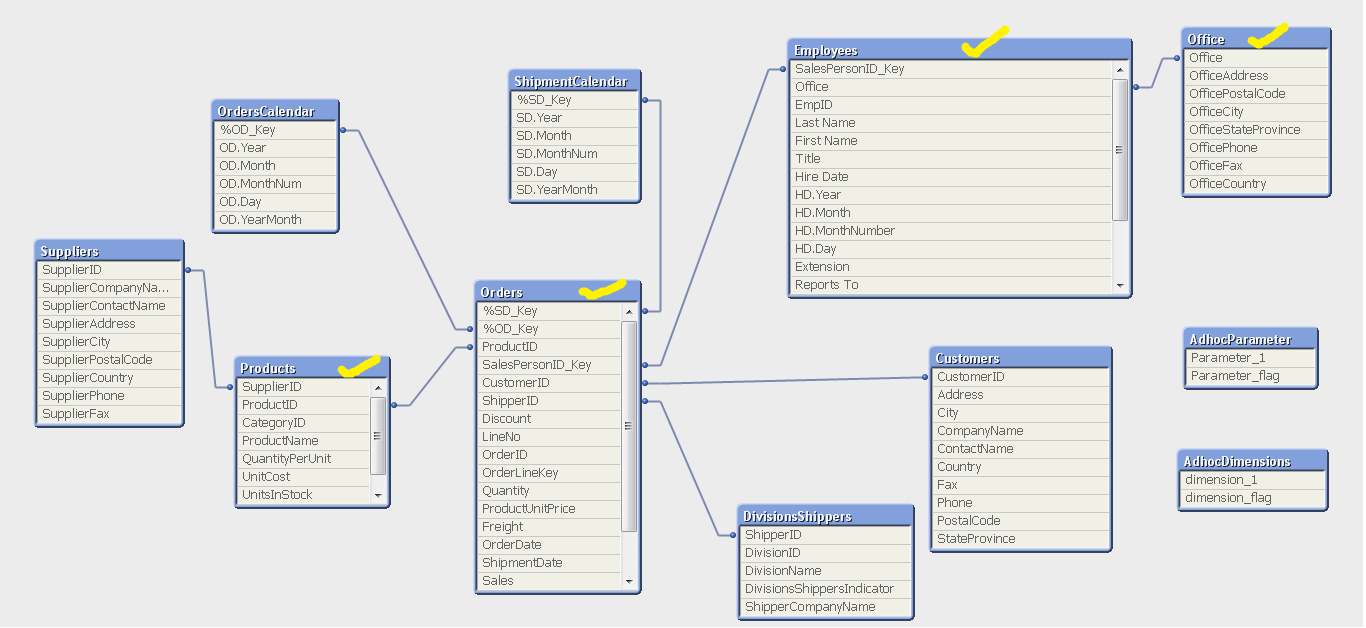The height and width of the screenshot is (628, 1366).
Task: Select the dimension_flag field
Action: tap(1253, 497)
